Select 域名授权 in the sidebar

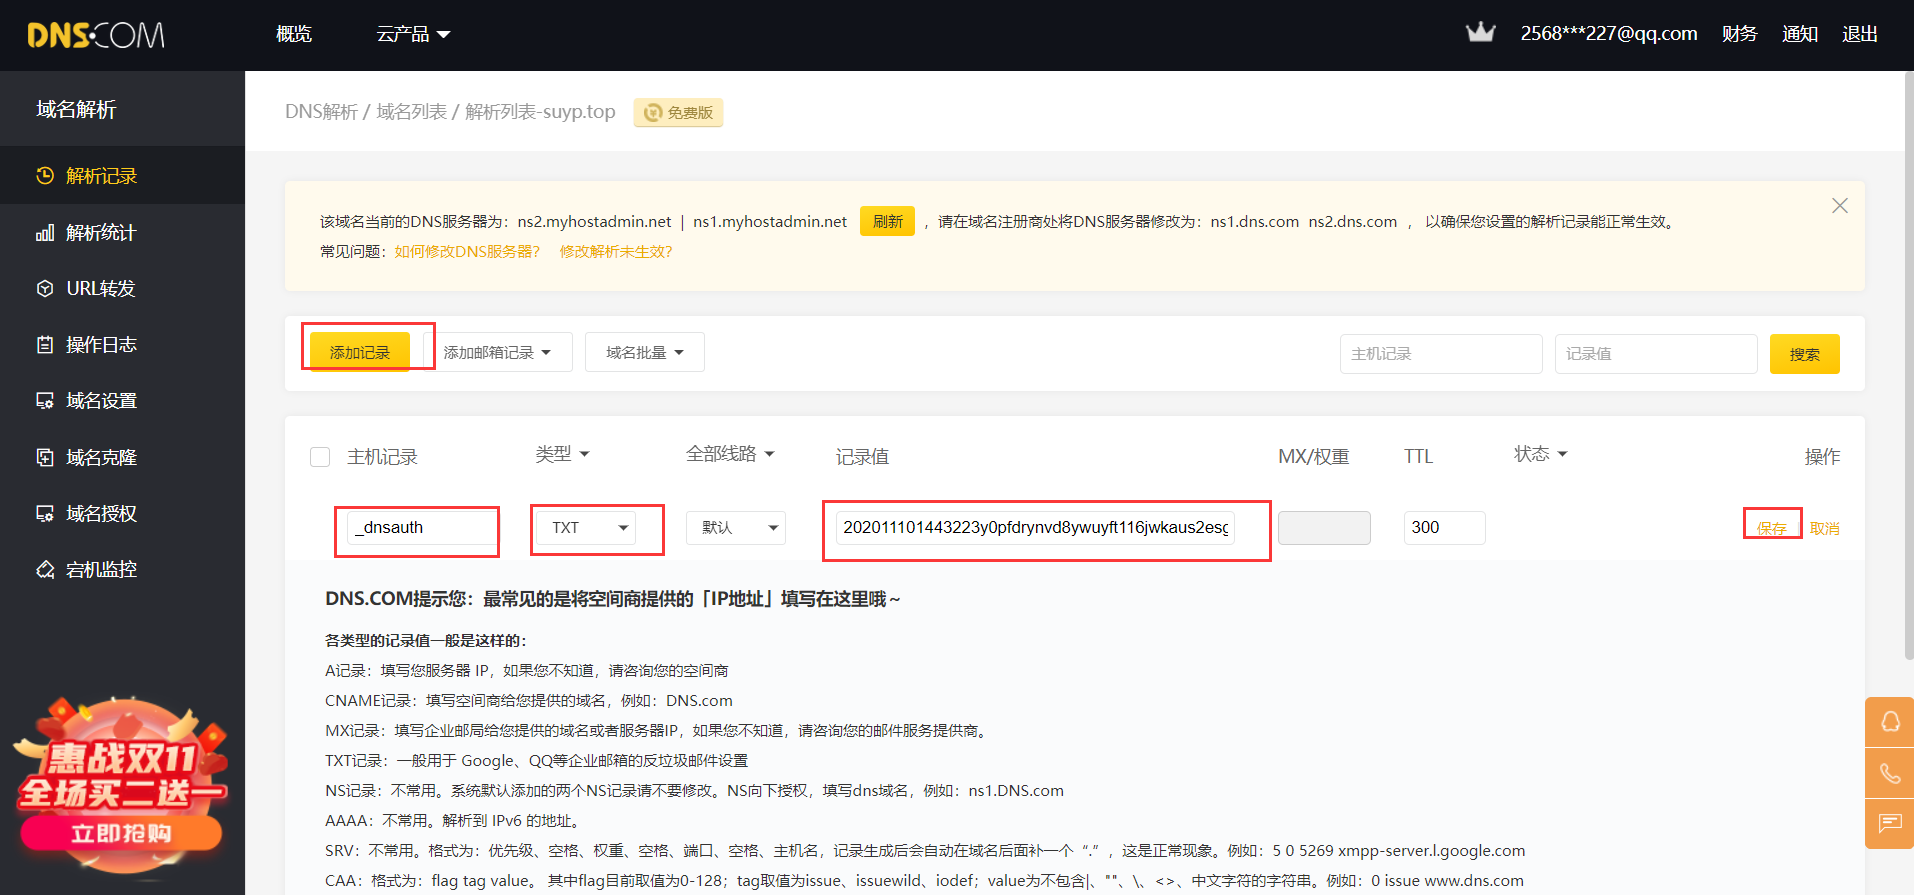[122, 514]
